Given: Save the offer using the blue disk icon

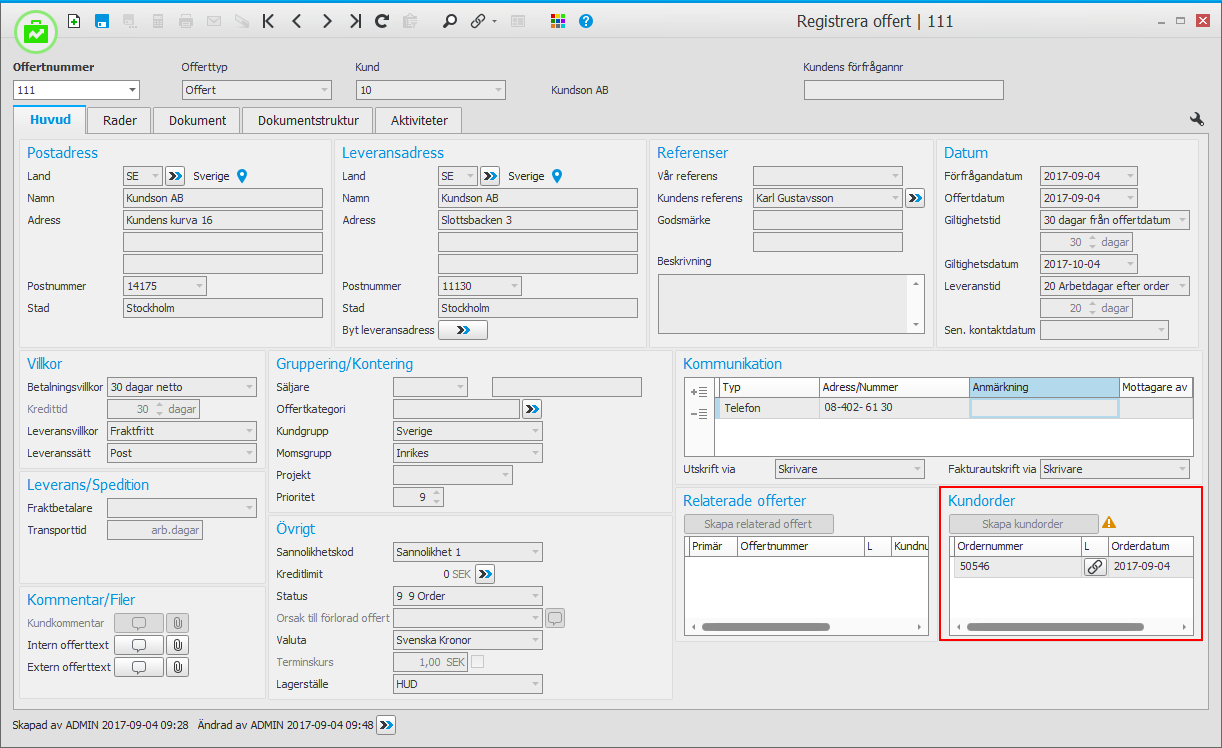Looking at the screenshot, I should click(x=101, y=21).
